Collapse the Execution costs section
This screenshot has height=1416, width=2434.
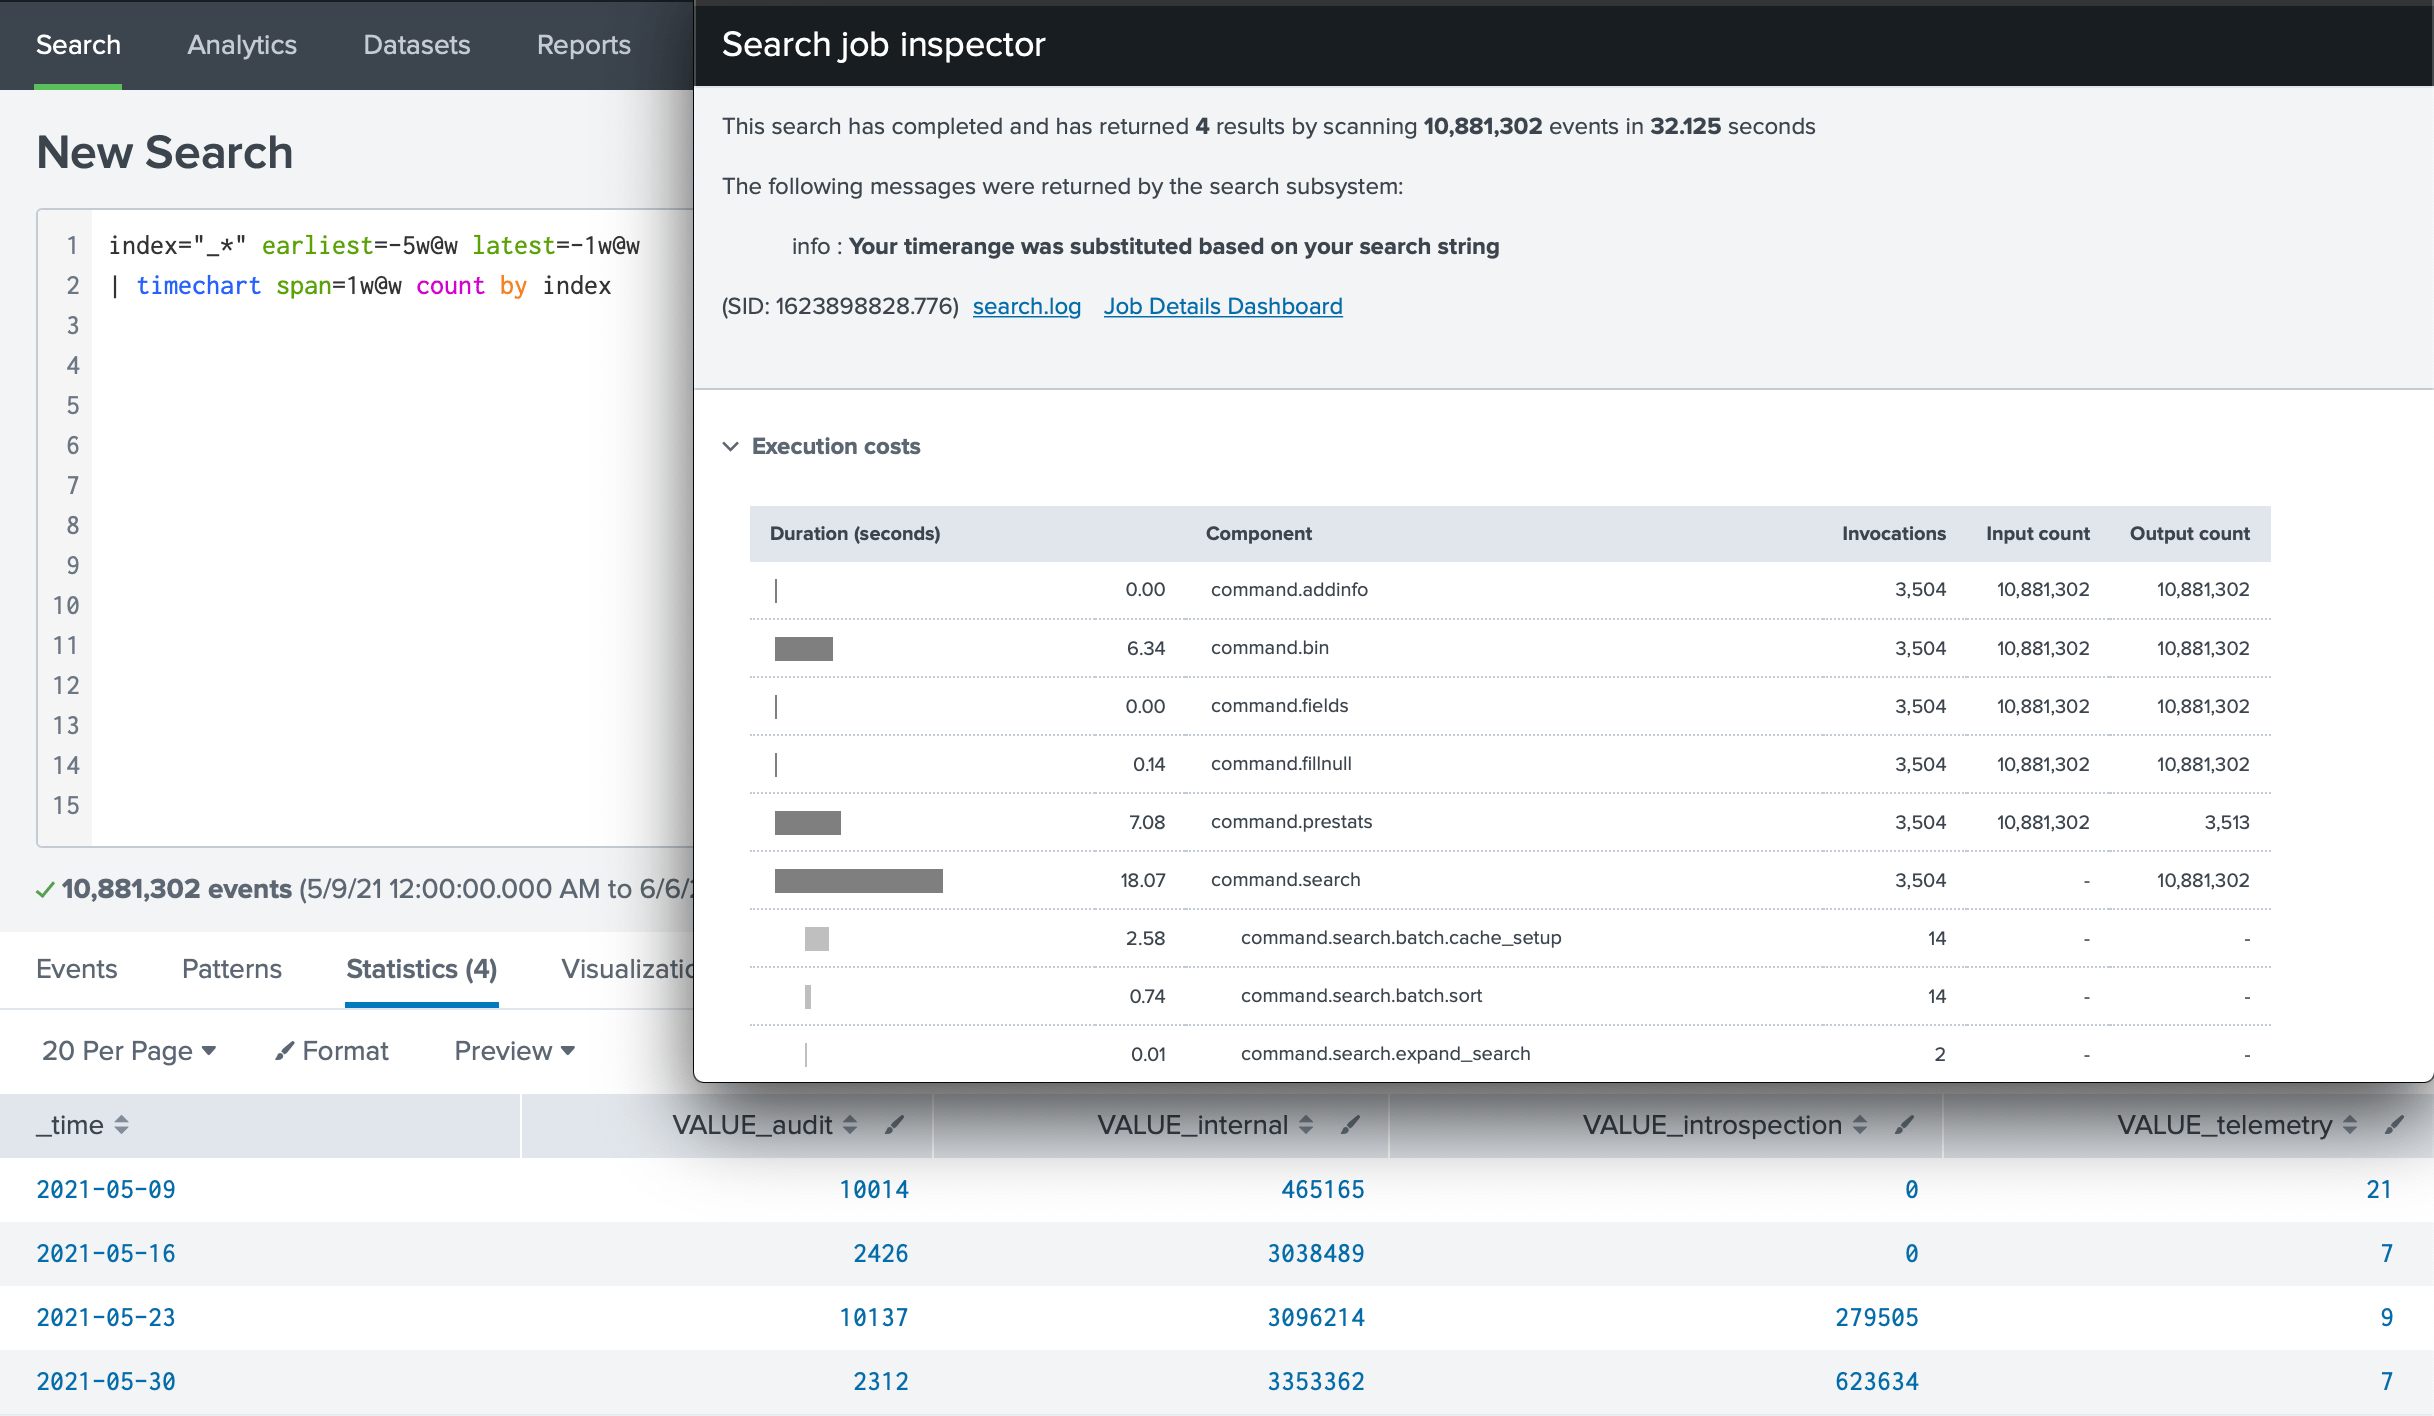[x=731, y=447]
